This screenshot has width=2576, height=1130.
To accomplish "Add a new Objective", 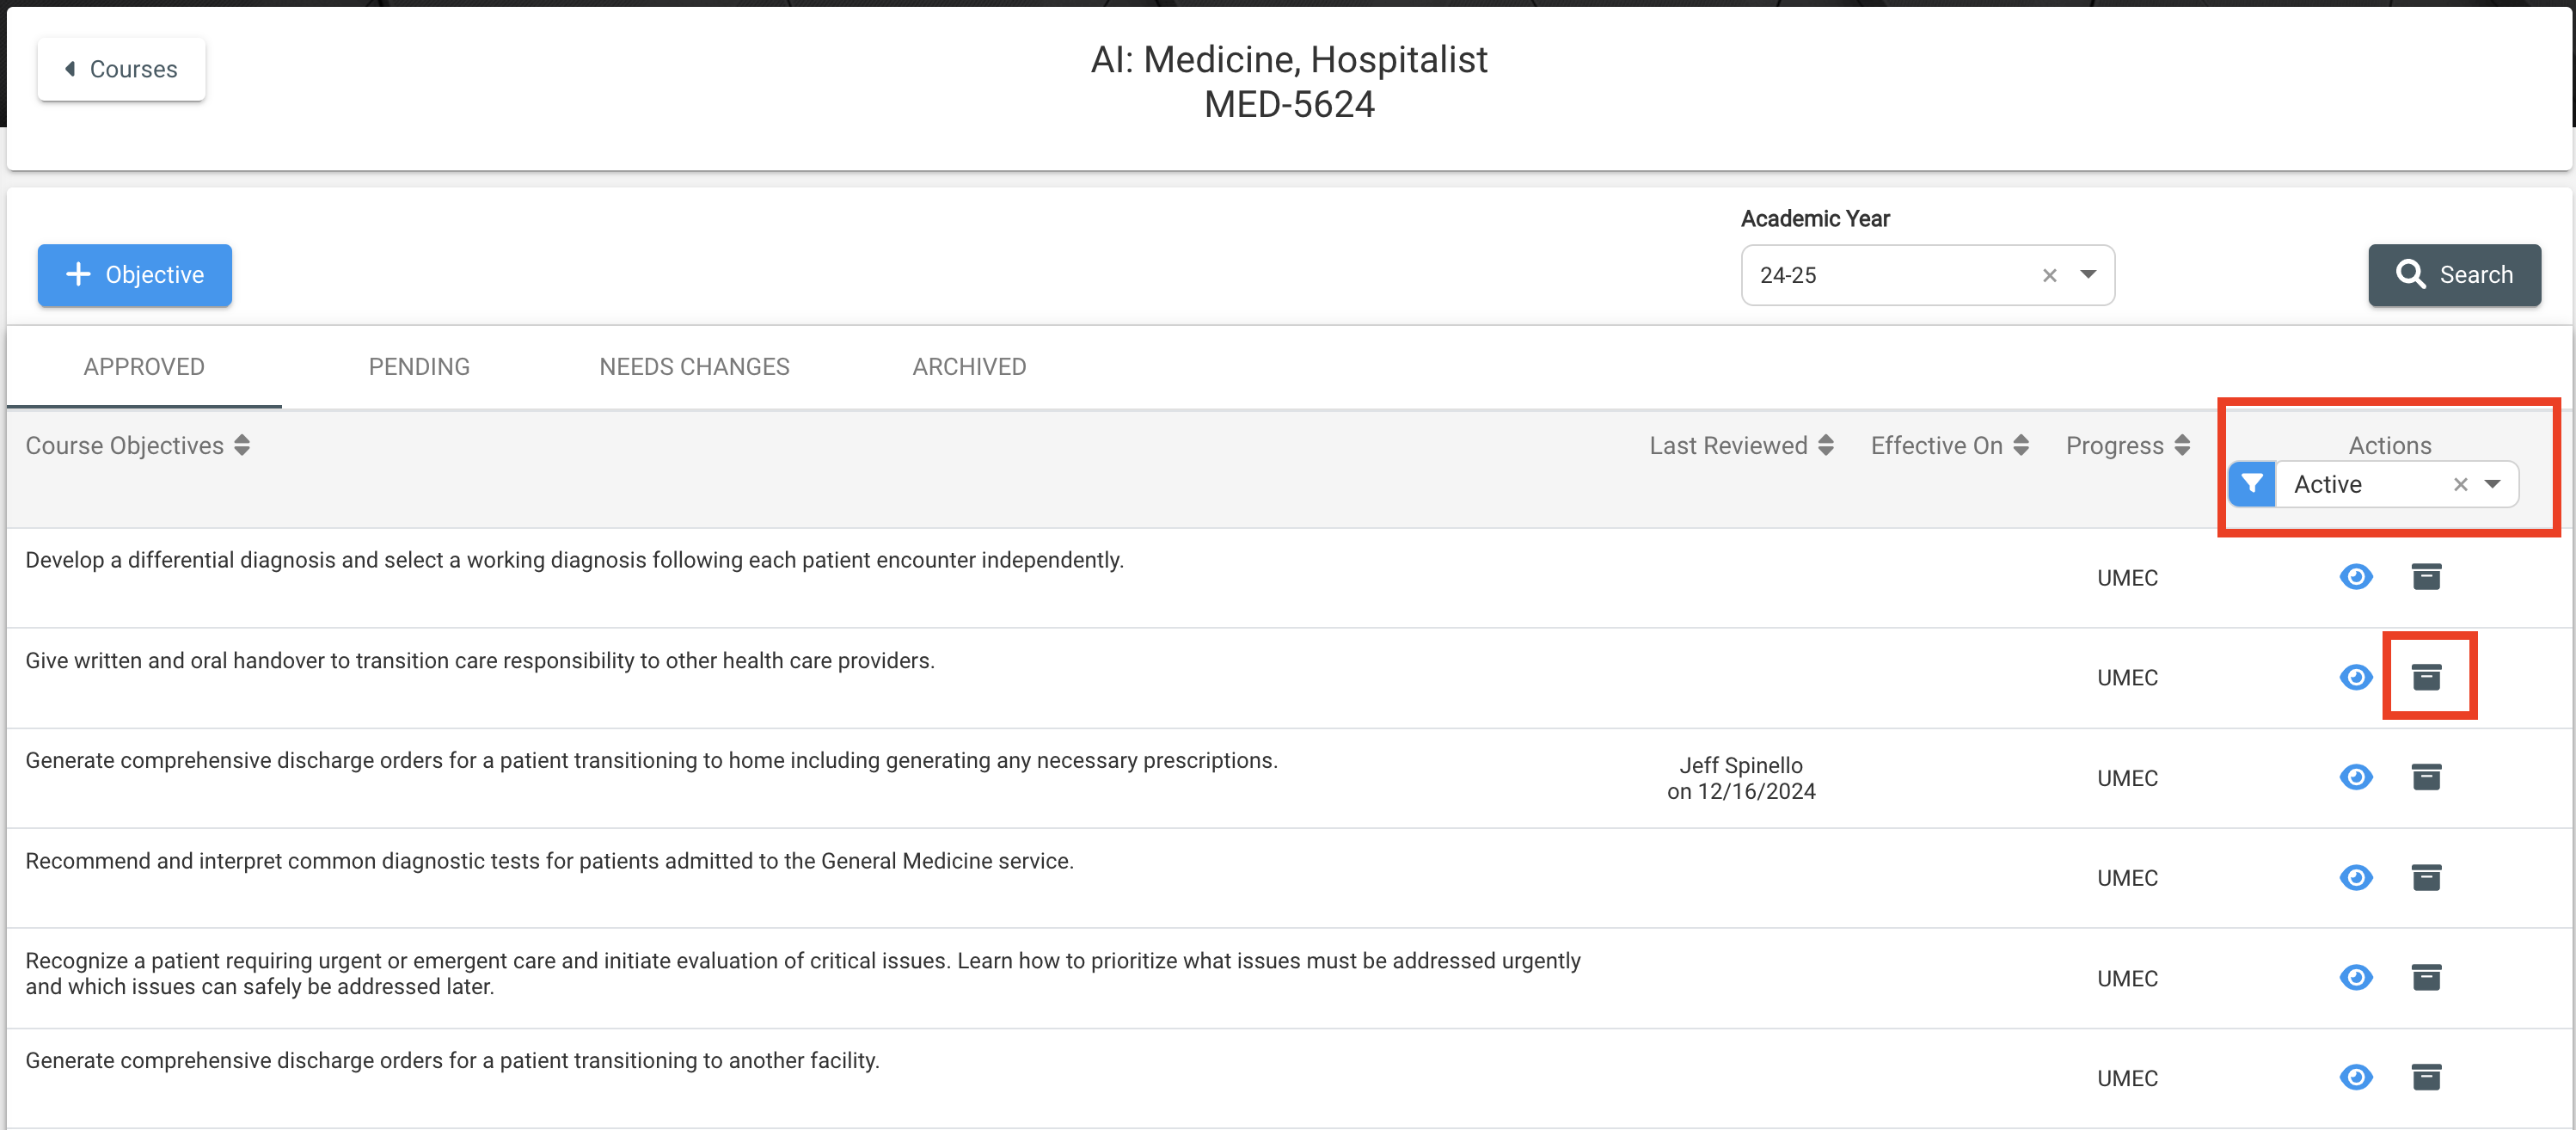I will click(x=135, y=275).
